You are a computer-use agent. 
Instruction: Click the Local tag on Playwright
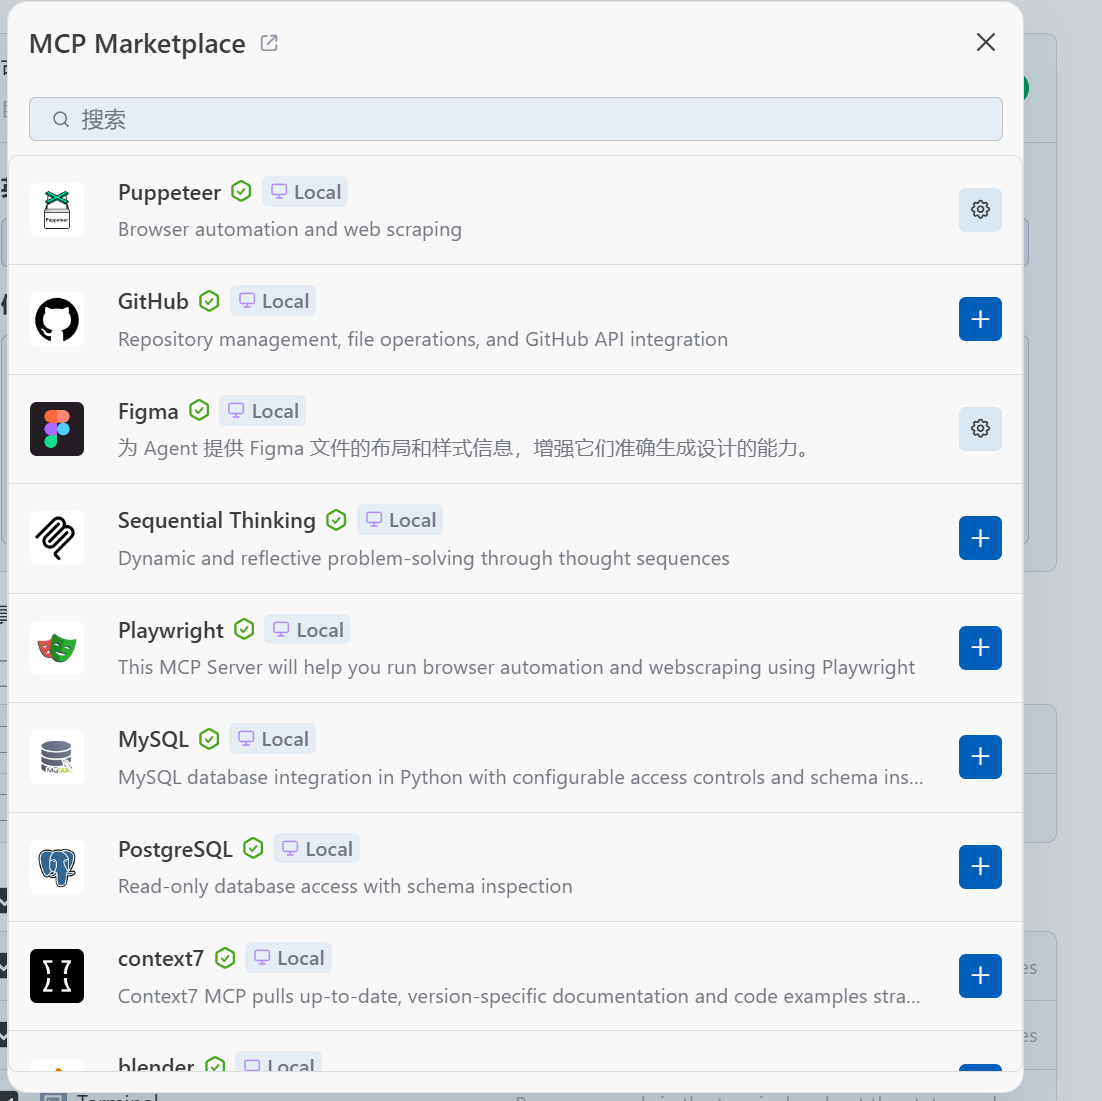(x=307, y=630)
